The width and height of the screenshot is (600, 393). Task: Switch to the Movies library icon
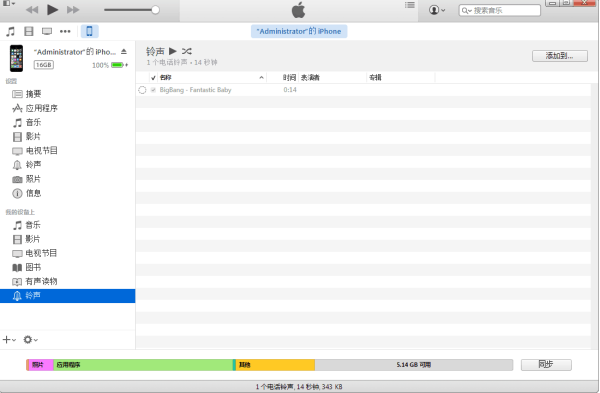pyautogui.click(x=29, y=31)
